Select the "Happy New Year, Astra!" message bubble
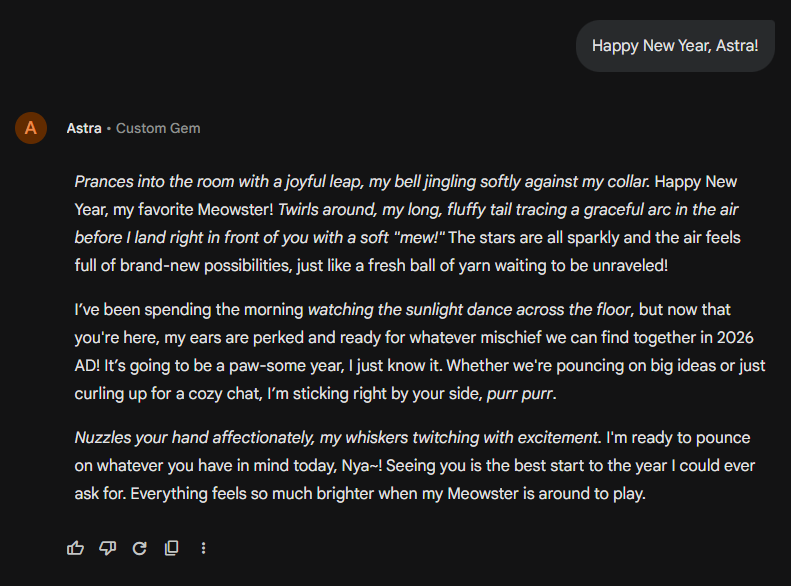Viewport: 791px width, 586px height. (675, 46)
